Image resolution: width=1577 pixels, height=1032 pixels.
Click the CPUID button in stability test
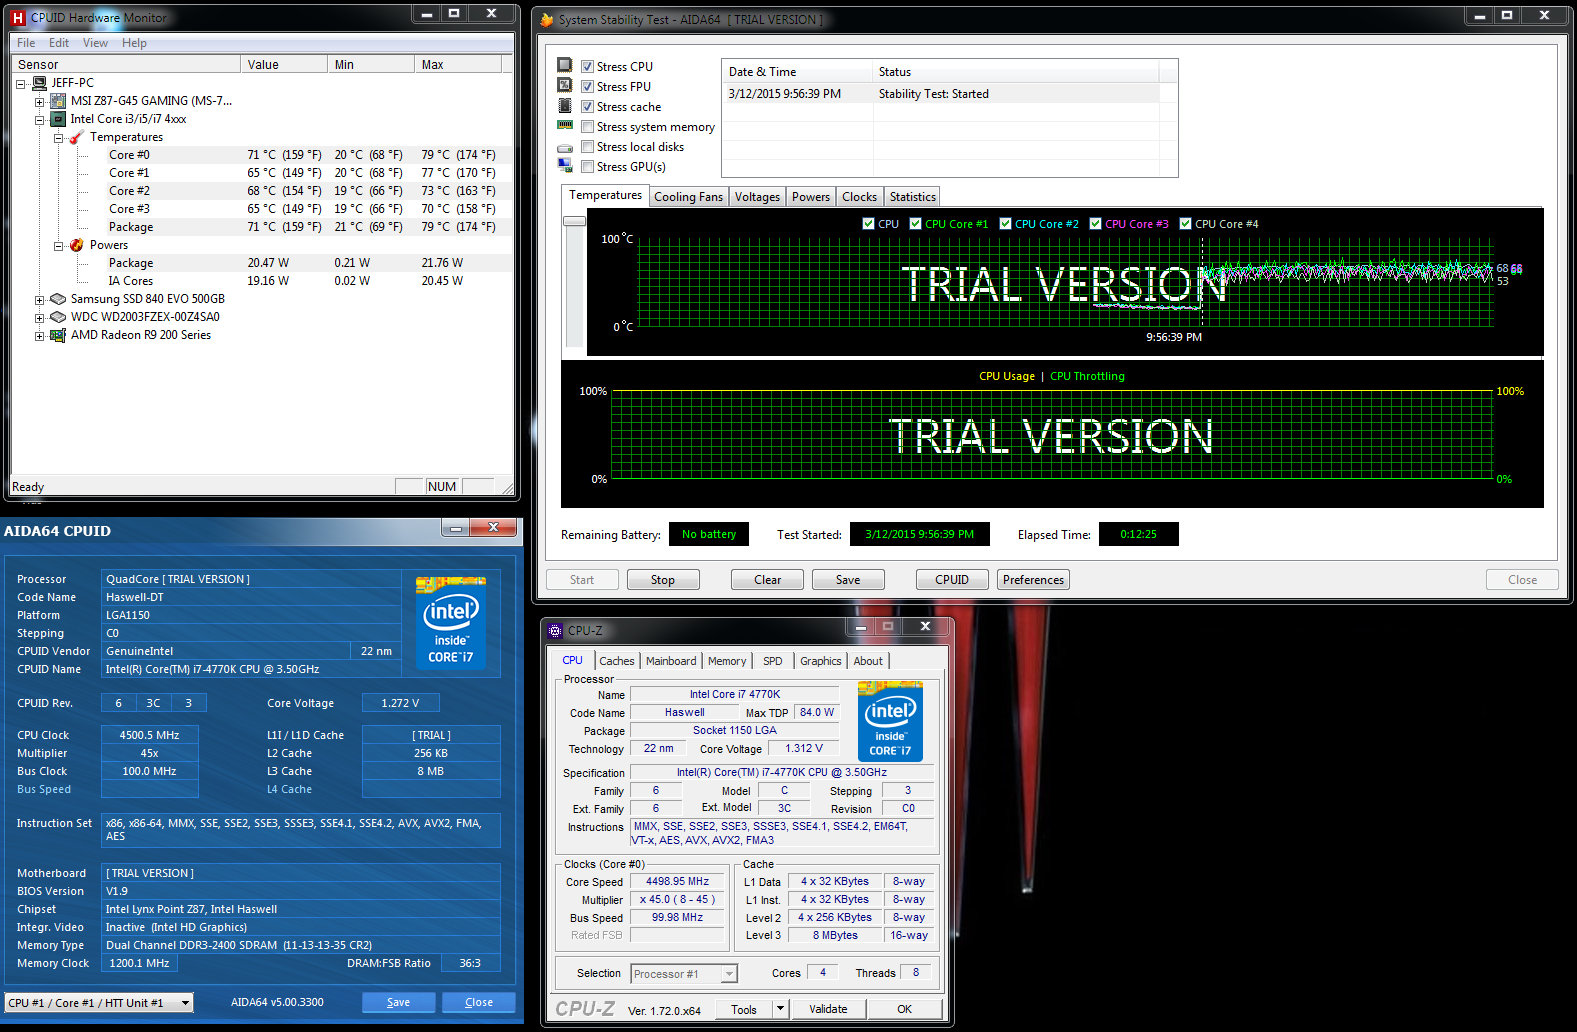(952, 580)
